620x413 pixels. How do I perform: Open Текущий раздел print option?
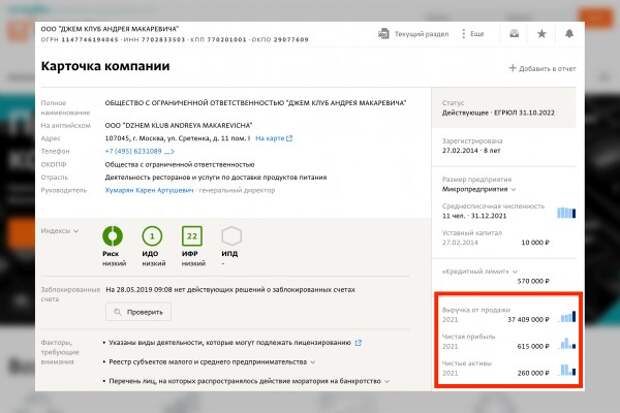pos(416,34)
